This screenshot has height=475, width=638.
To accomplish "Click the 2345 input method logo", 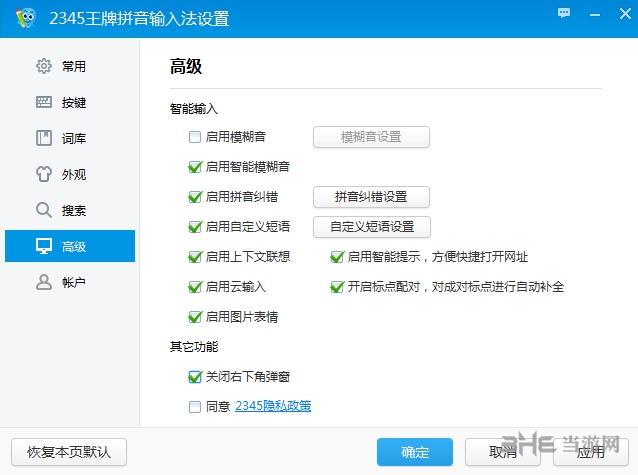I will click(24, 18).
